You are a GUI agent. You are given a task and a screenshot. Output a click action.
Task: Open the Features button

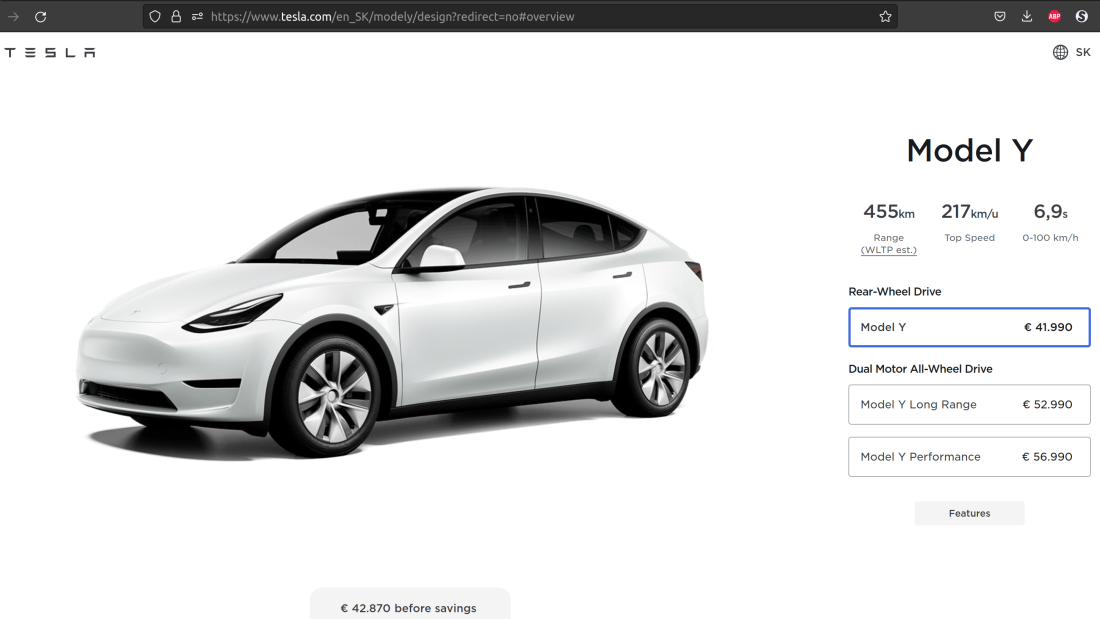(969, 513)
